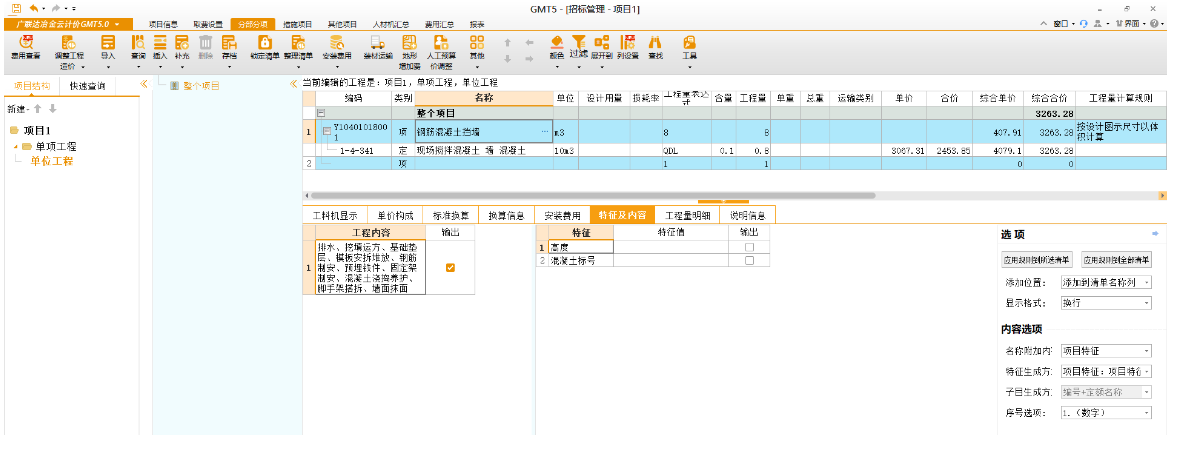1192x464 pixels.
Task: Click the 安装费用 toolbar icon
Action: pos(337,46)
